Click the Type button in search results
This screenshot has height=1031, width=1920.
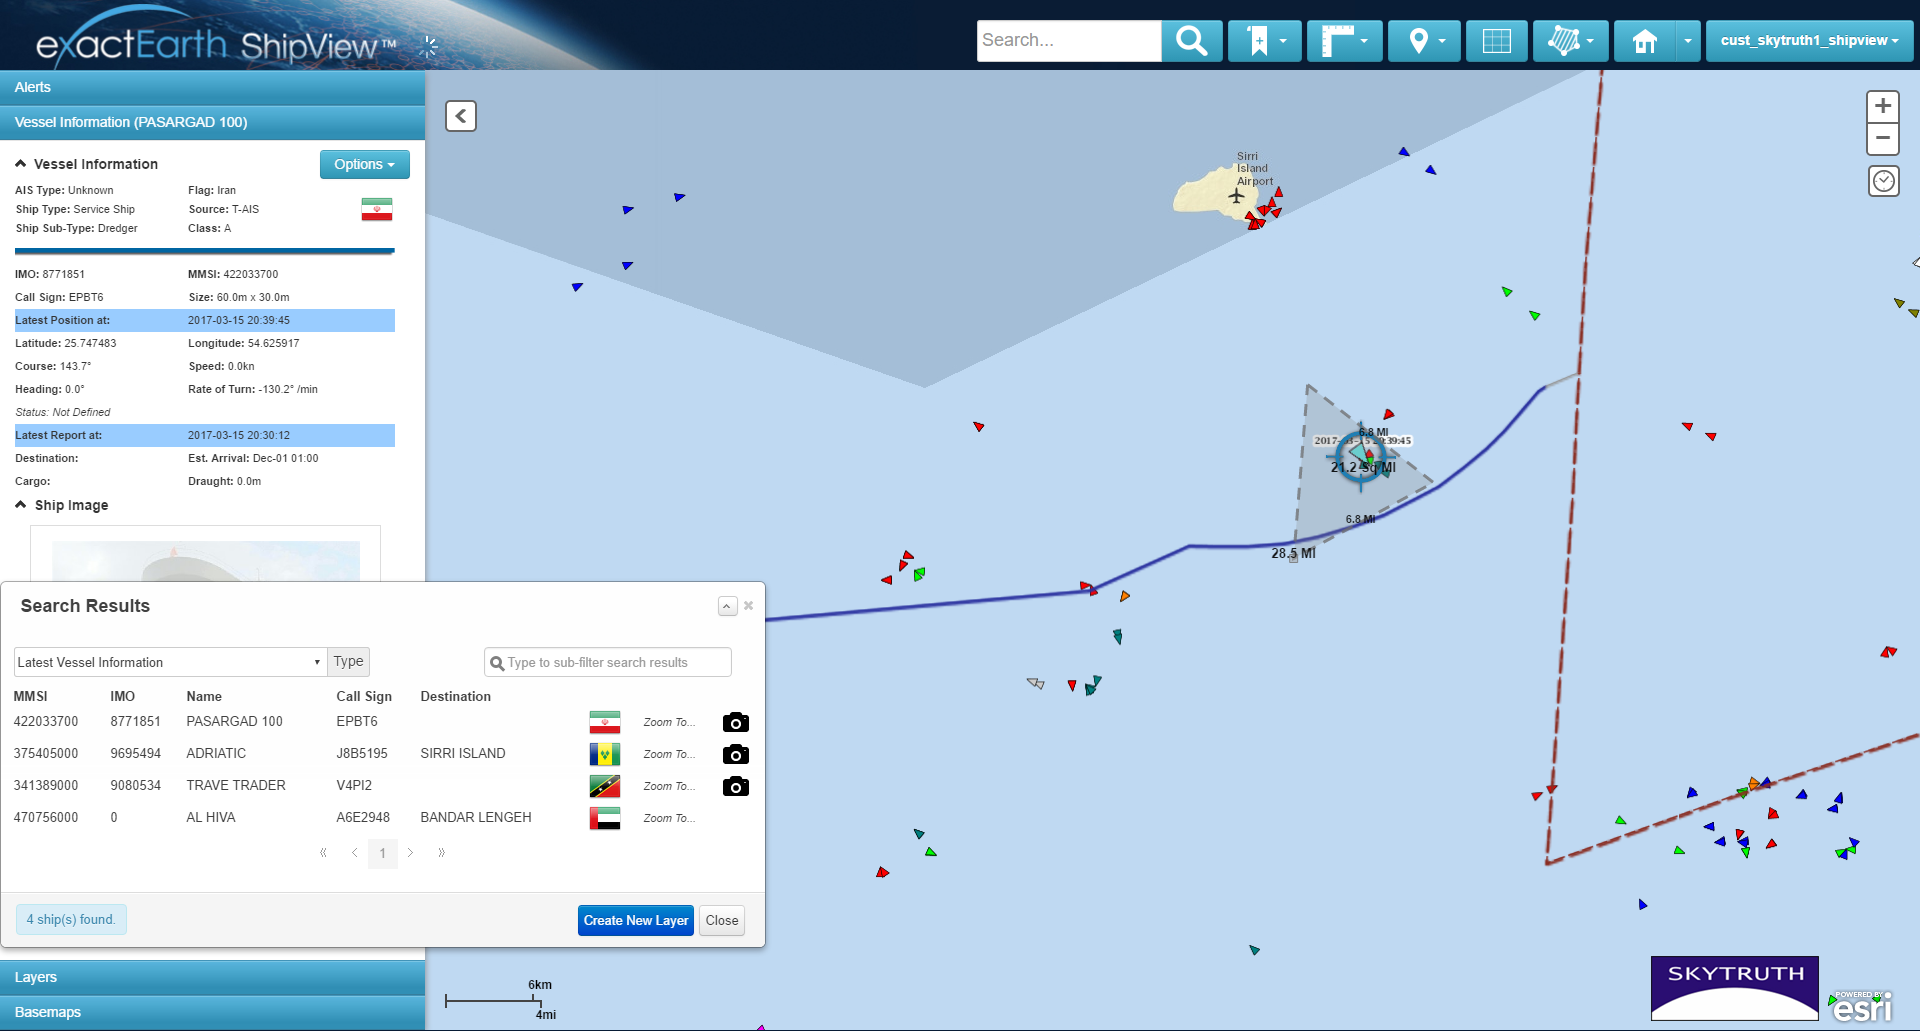click(348, 662)
